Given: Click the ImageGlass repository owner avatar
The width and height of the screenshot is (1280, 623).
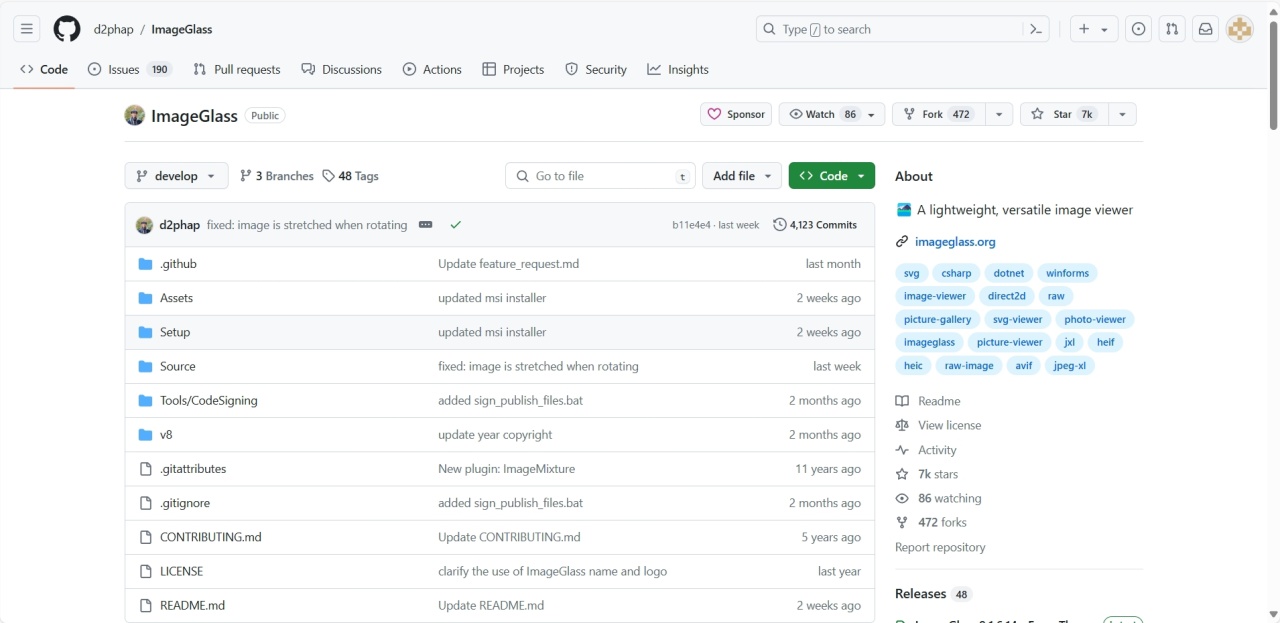Looking at the screenshot, I should pos(135,115).
